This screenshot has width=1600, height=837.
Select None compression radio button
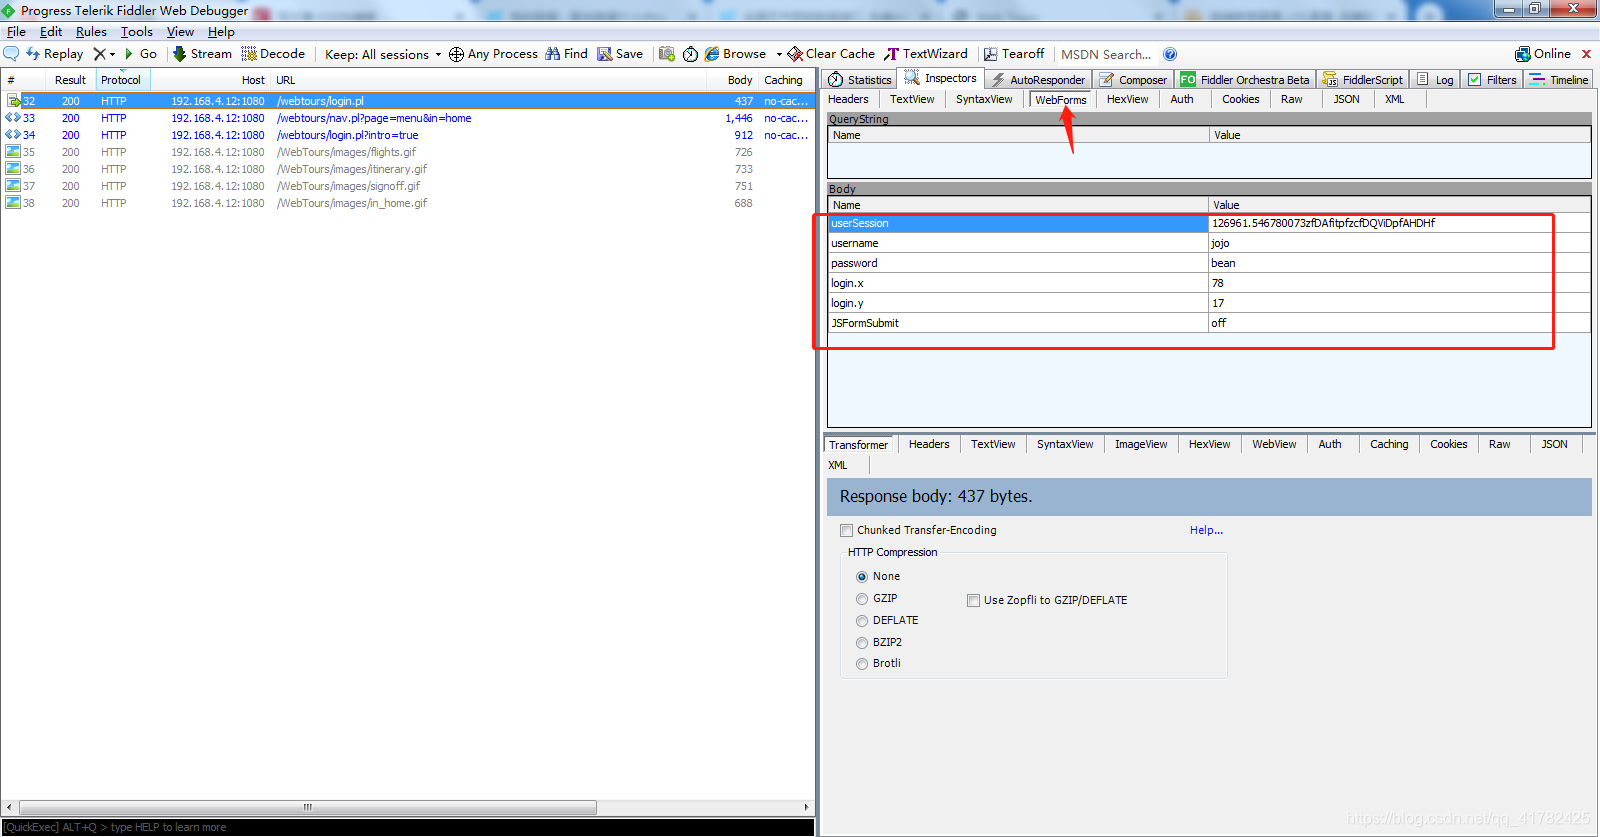[862, 577]
